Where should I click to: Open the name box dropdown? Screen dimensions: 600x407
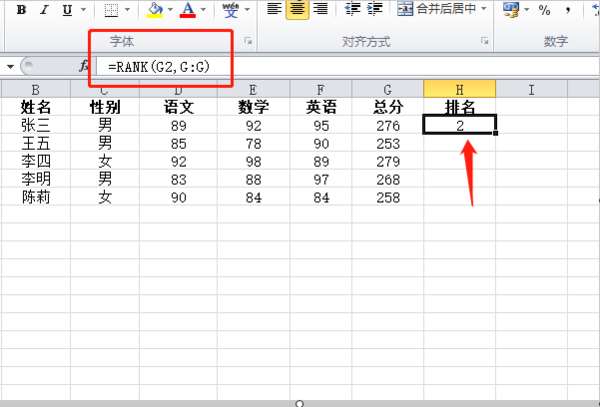(x=10, y=67)
